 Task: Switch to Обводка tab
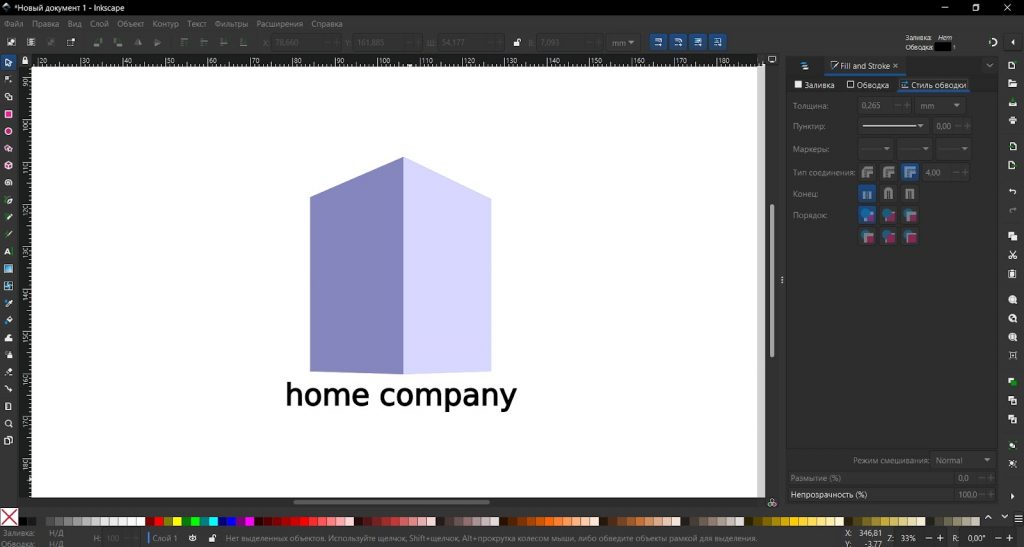867,85
